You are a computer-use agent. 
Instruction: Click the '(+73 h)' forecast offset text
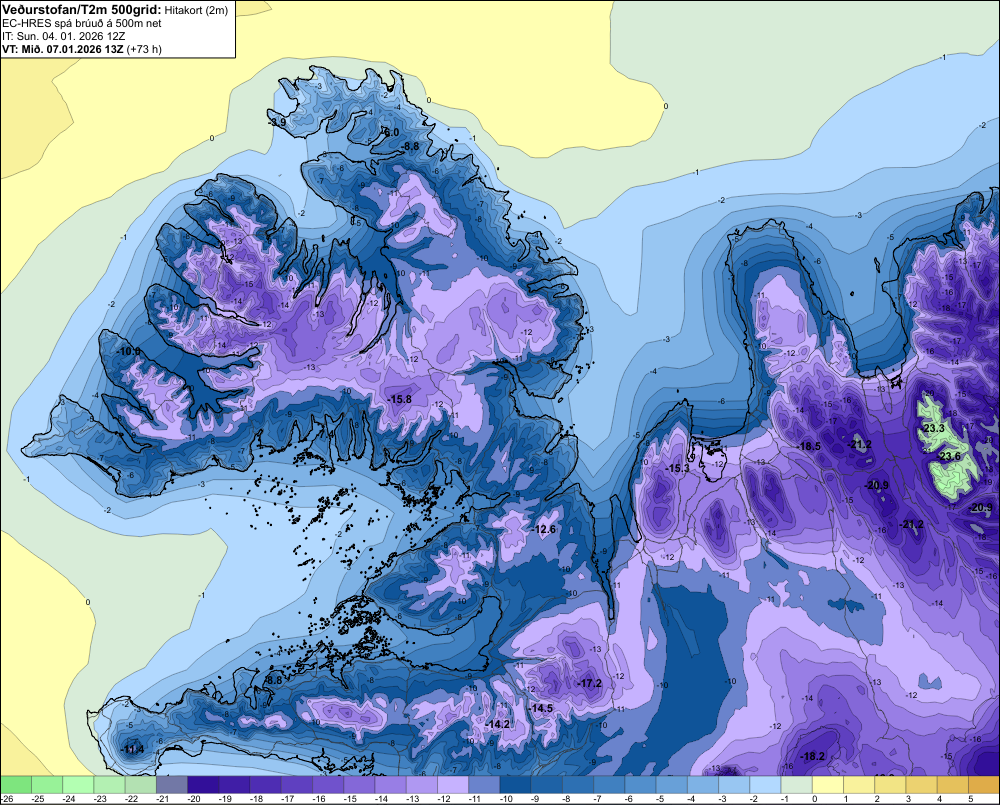tap(144, 49)
